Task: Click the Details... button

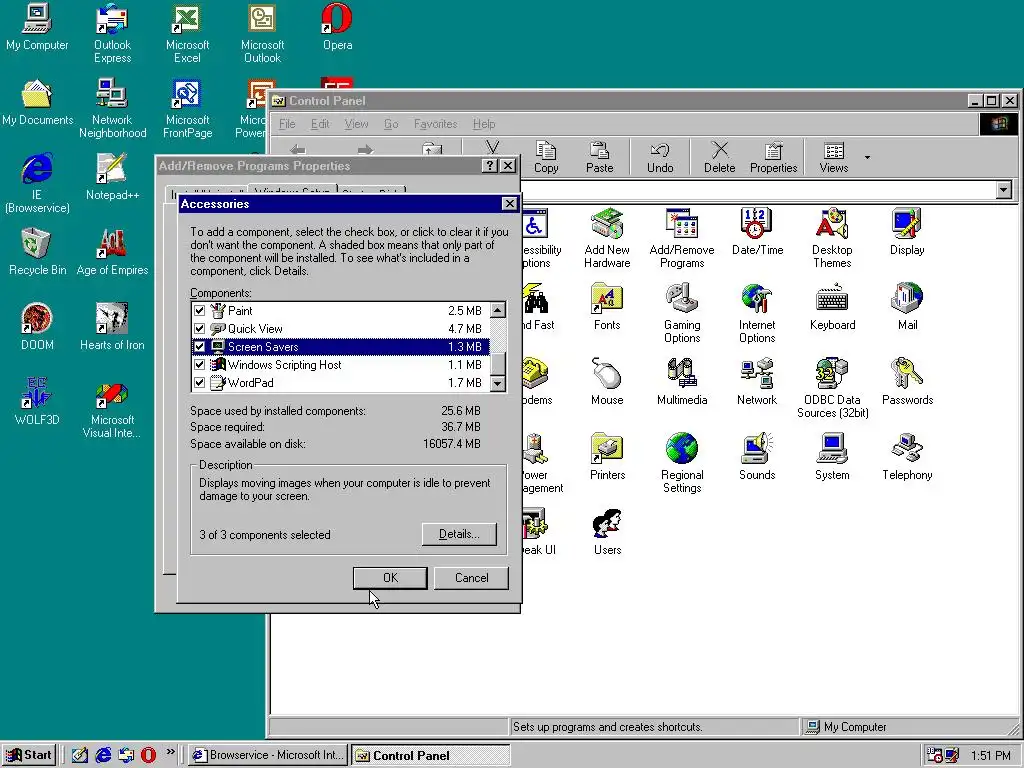Action: pyautogui.click(x=459, y=534)
